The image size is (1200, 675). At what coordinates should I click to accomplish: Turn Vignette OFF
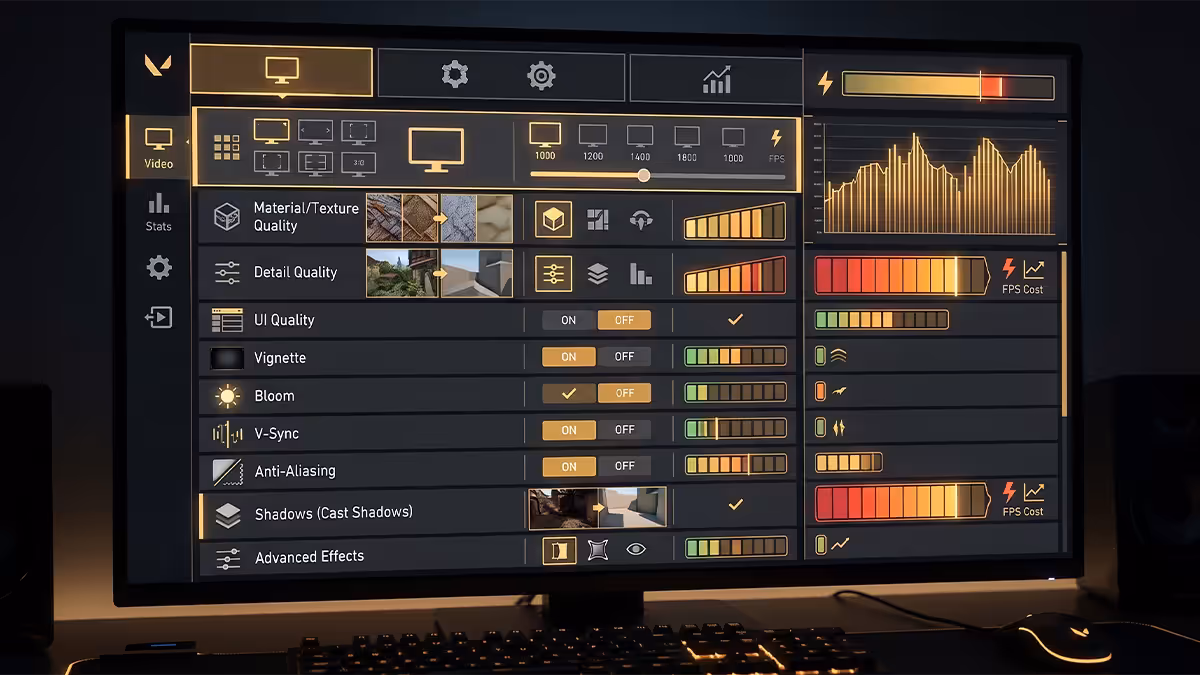click(x=624, y=357)
